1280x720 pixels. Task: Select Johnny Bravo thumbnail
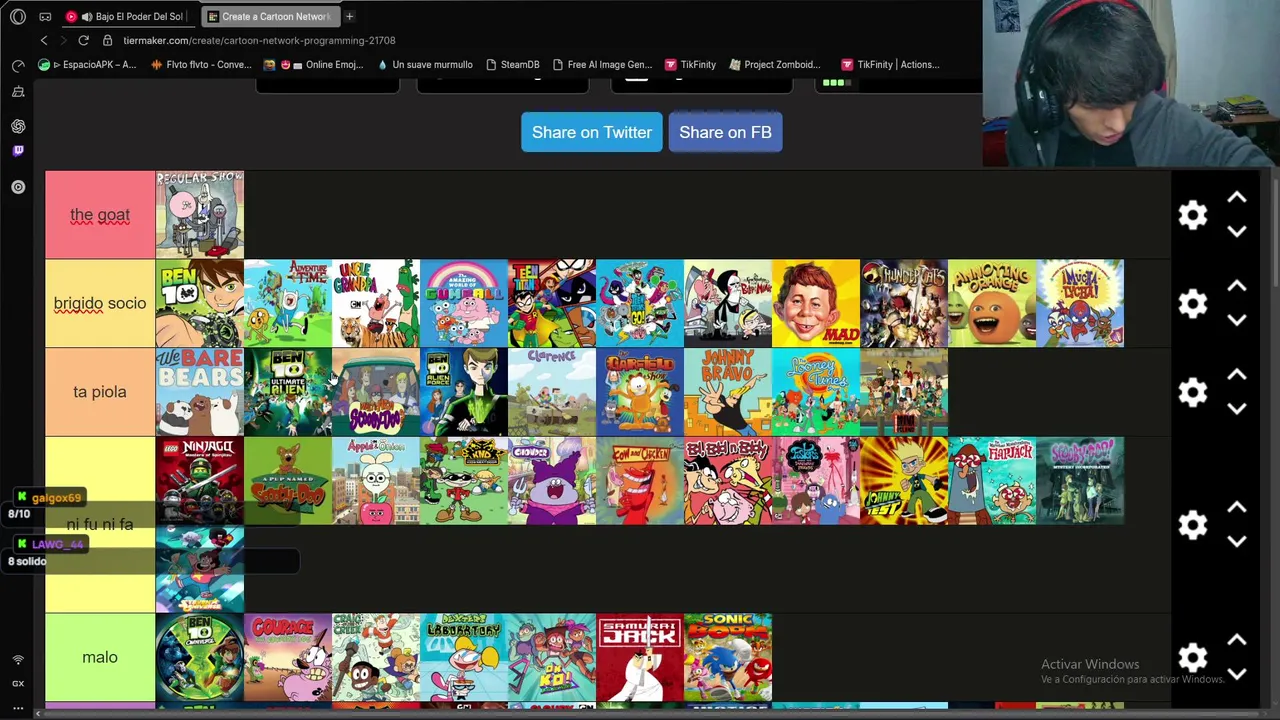coord(728,392)
